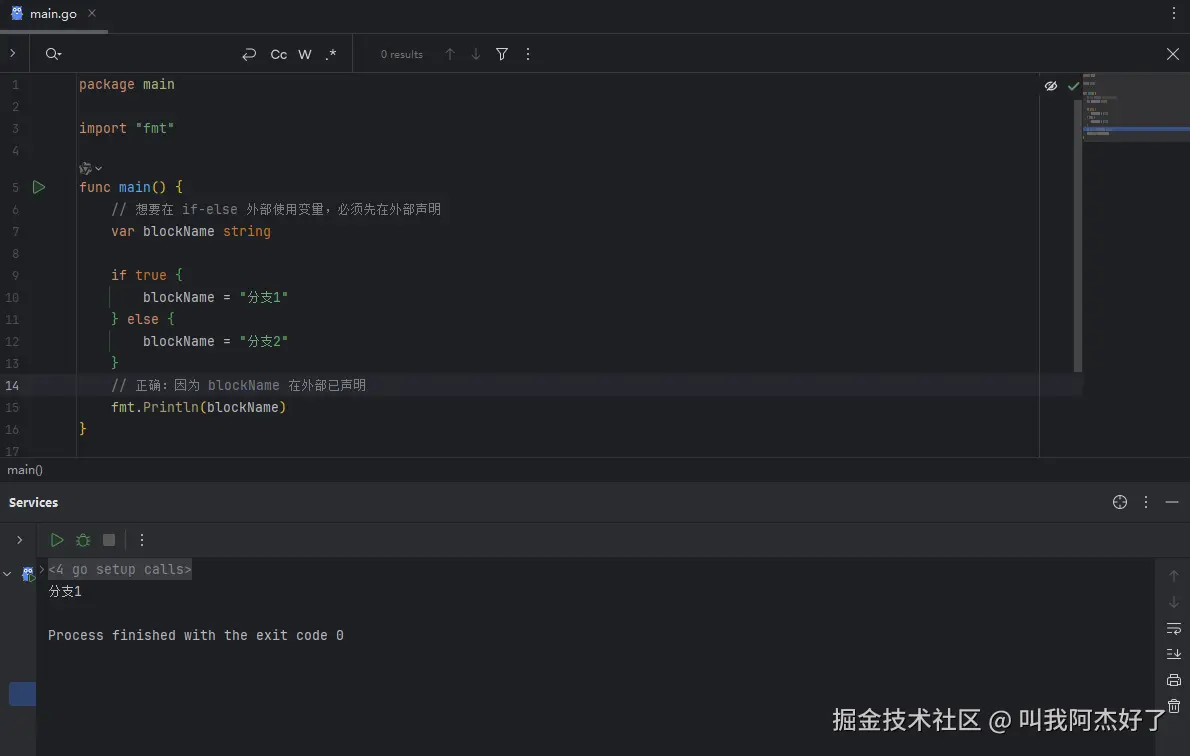The width and height of the screenshot is (1190, 756).
Task: Go to next search occurrence
Action: (x=475, y=54)
